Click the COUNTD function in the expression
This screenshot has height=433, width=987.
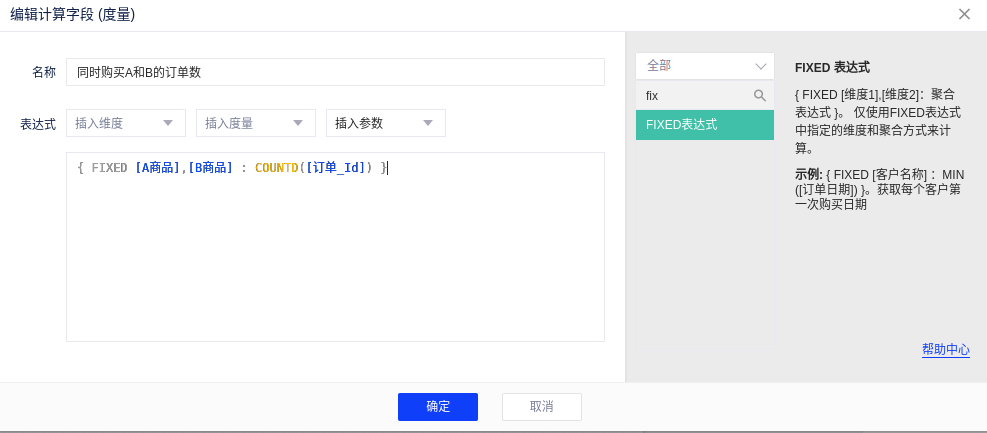pos(276,168)
